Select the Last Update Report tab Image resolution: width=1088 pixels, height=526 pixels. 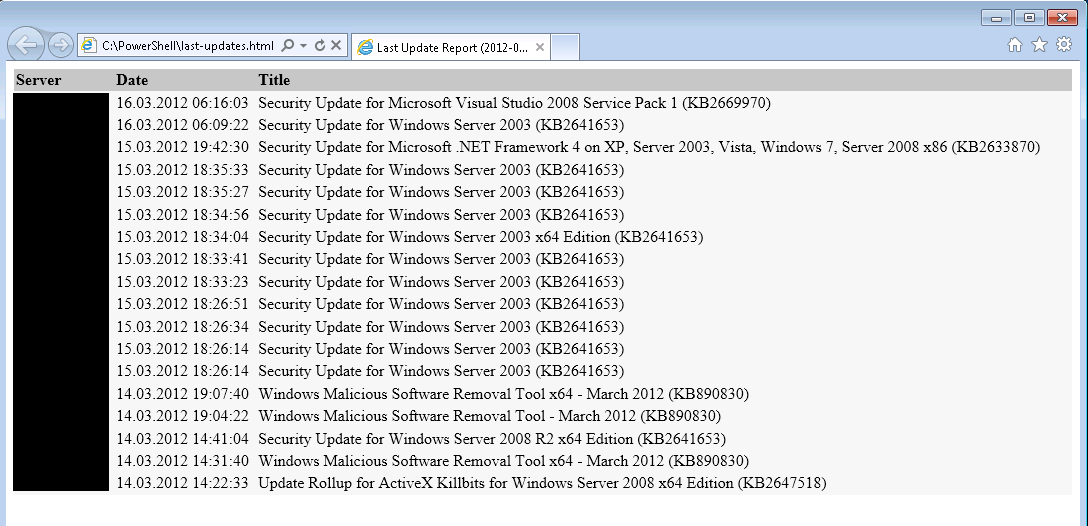point(451,47)
